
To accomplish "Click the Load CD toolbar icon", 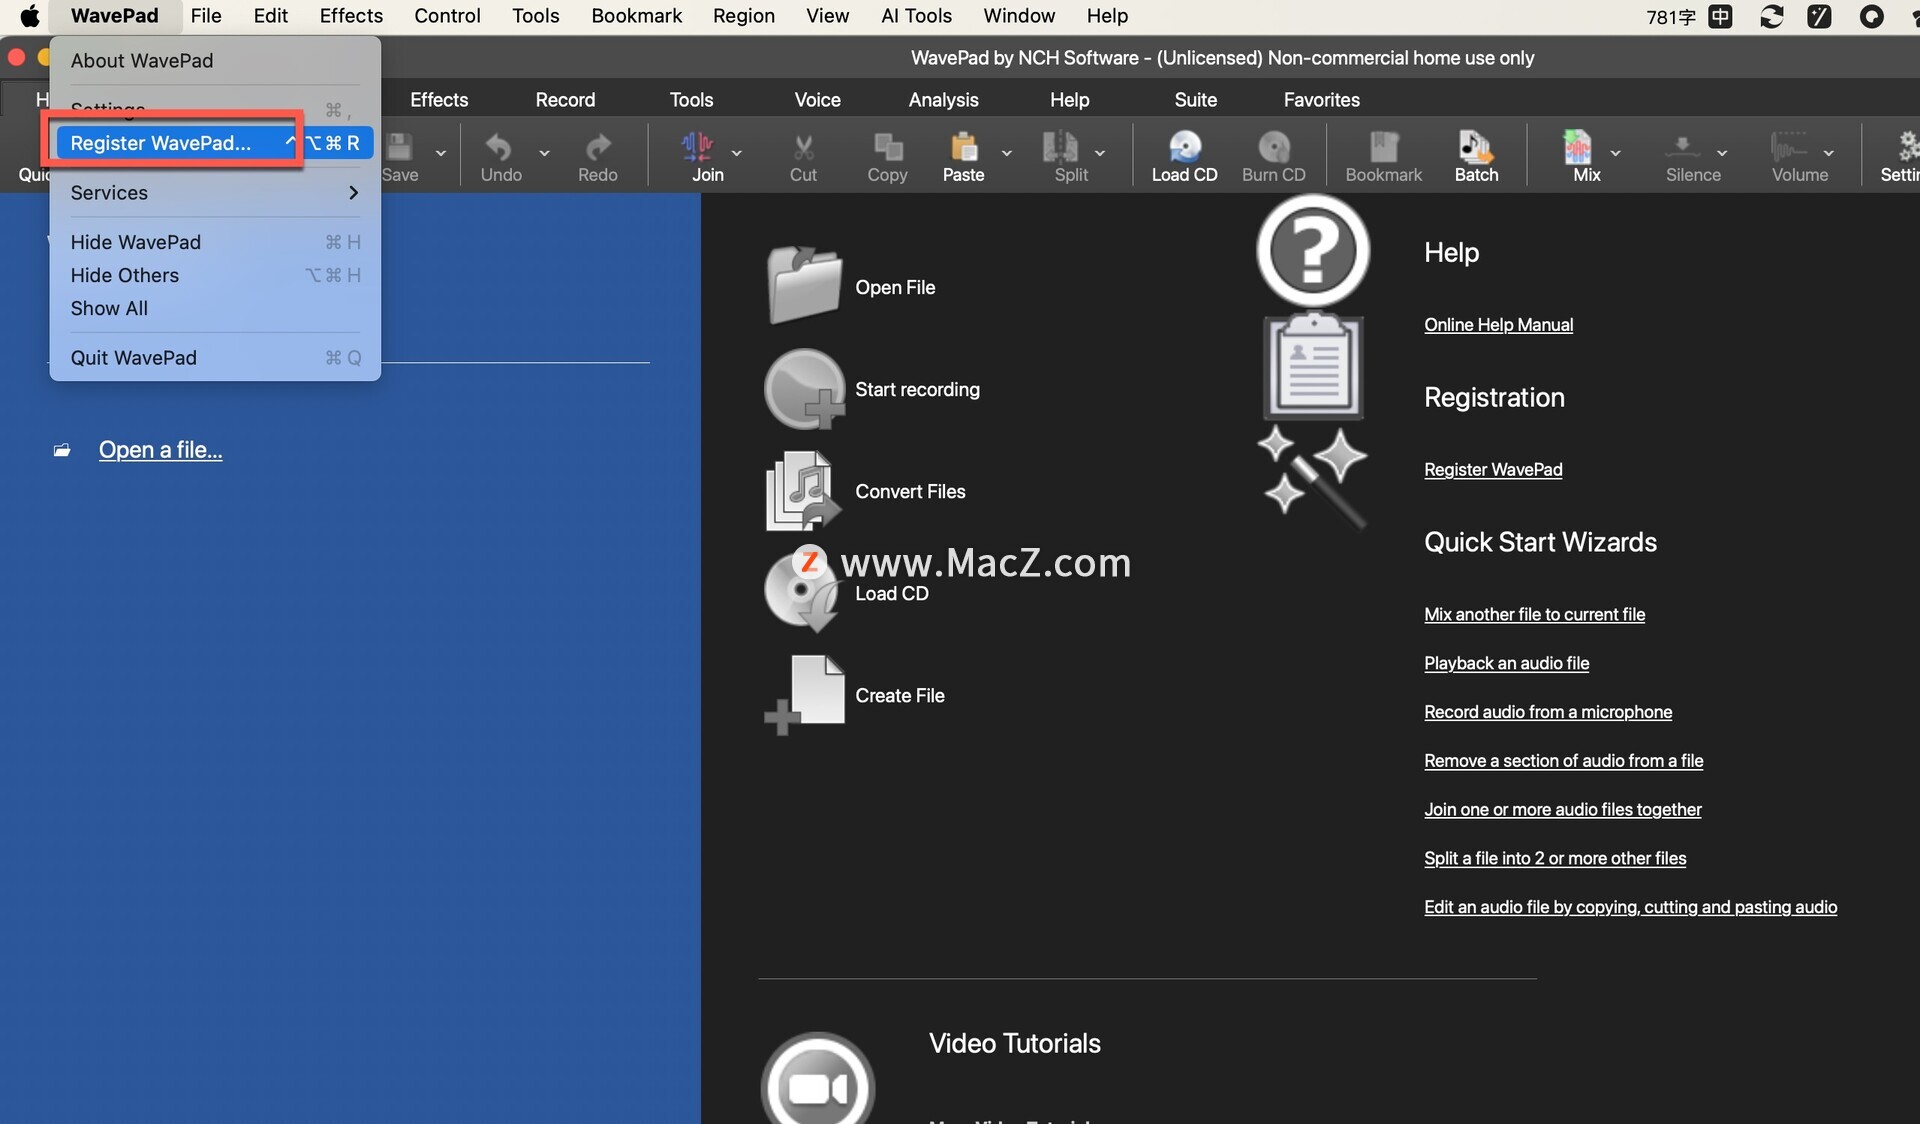I will (1185, 148).
